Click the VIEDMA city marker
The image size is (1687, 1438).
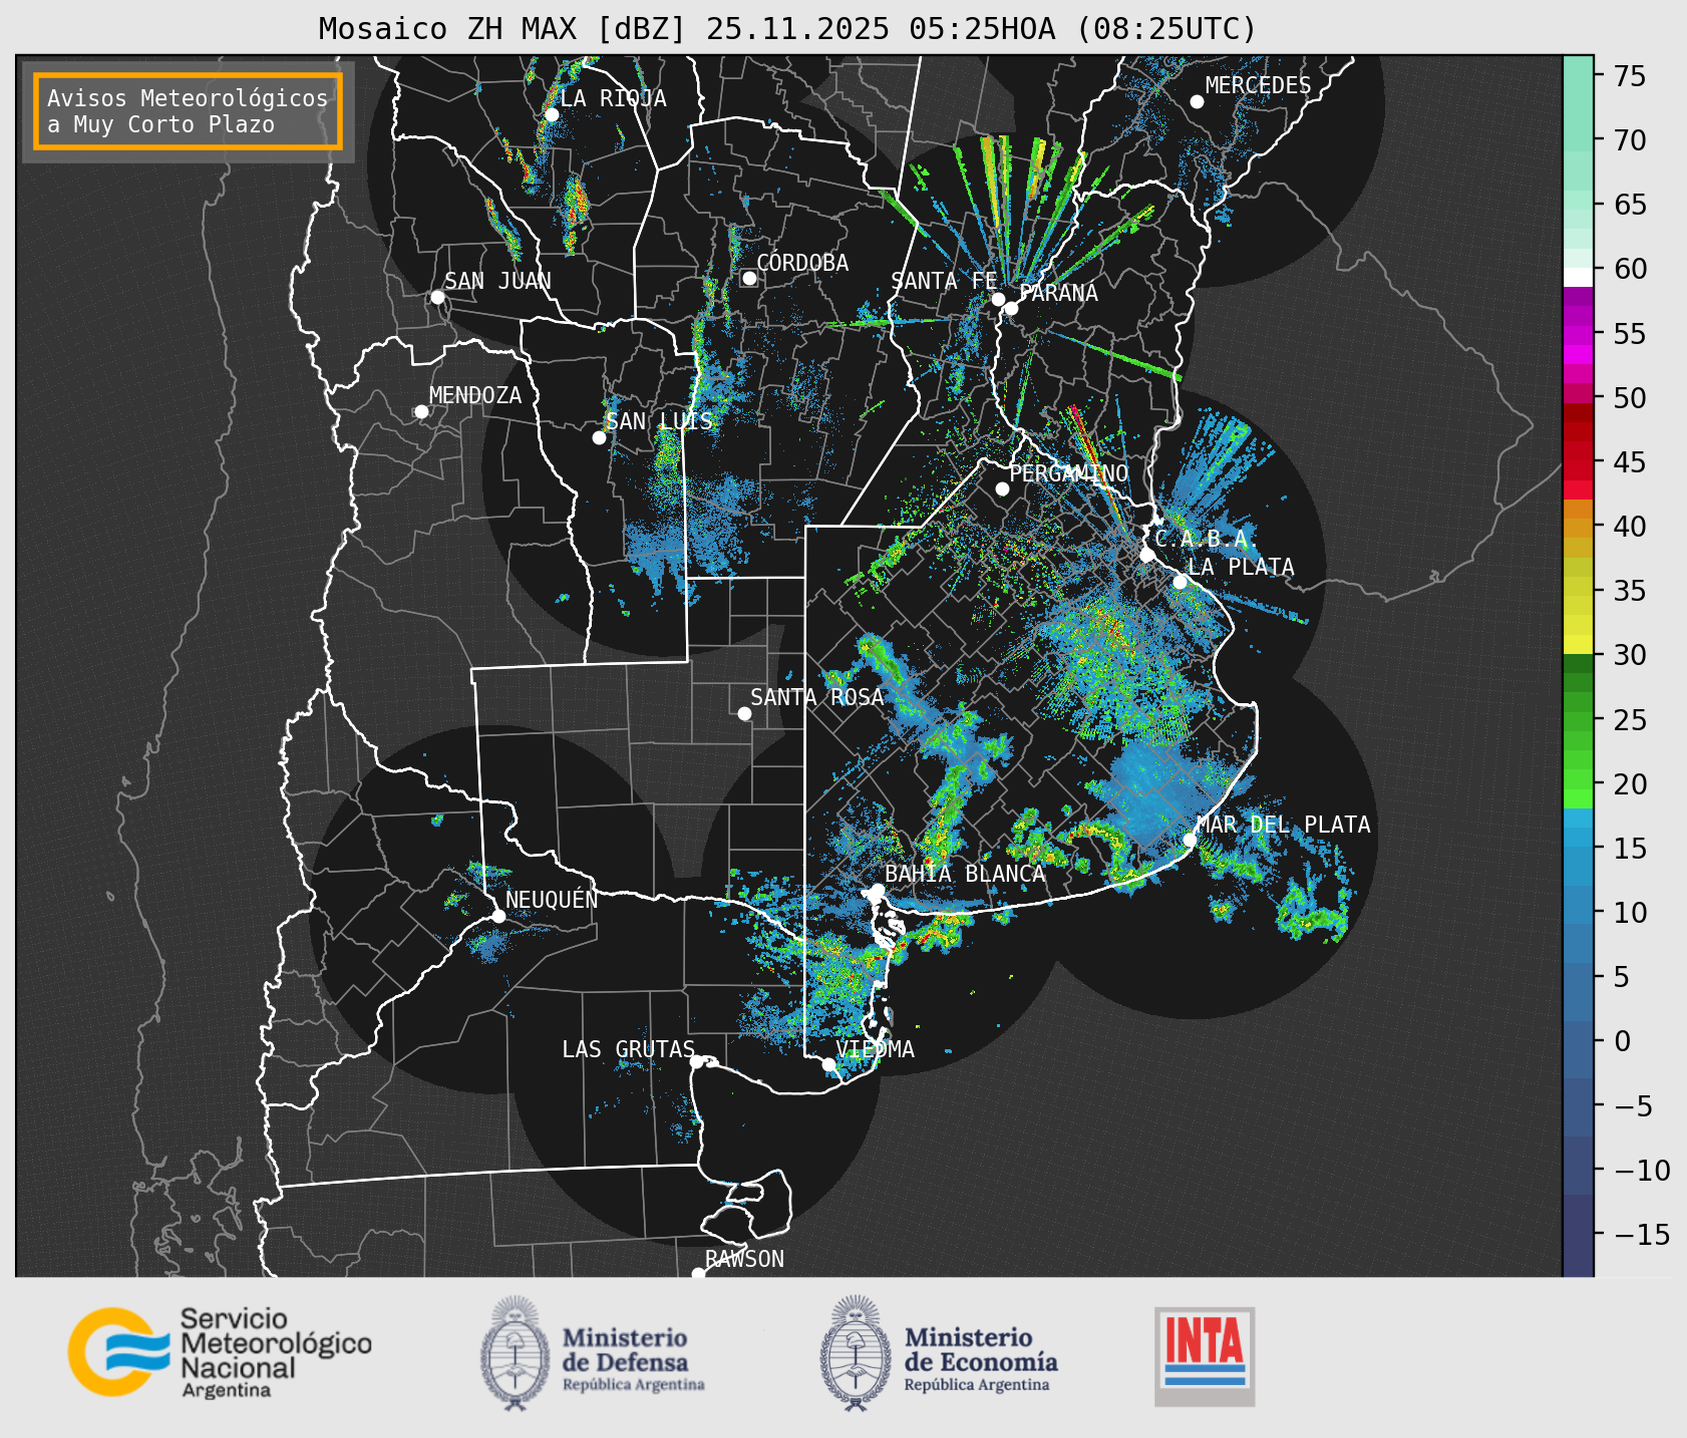pyautogui.click(x=829, y=1064)
